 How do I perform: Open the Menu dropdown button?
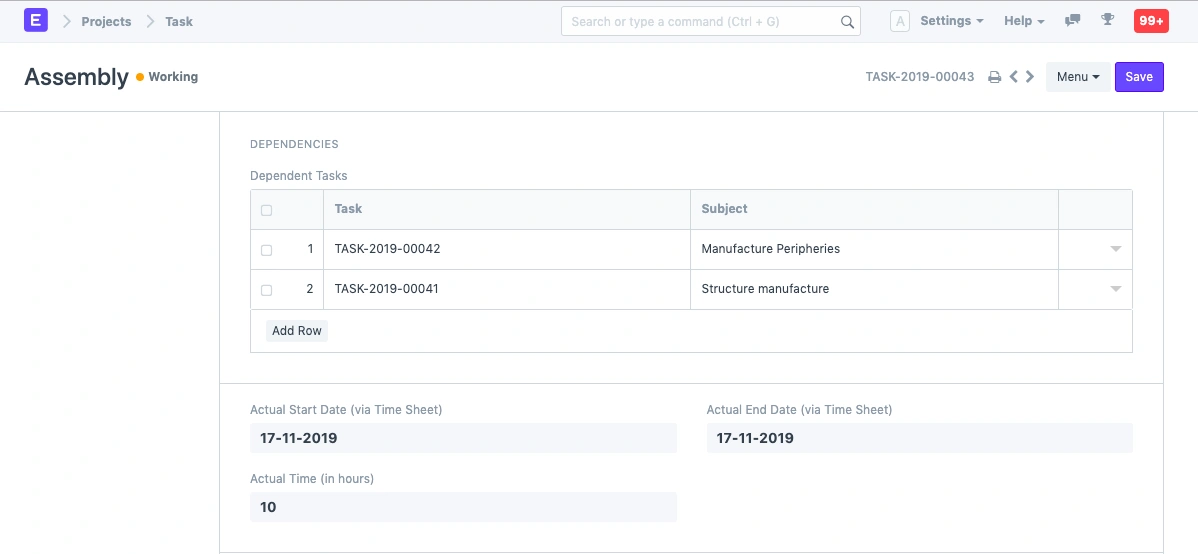1077,77
